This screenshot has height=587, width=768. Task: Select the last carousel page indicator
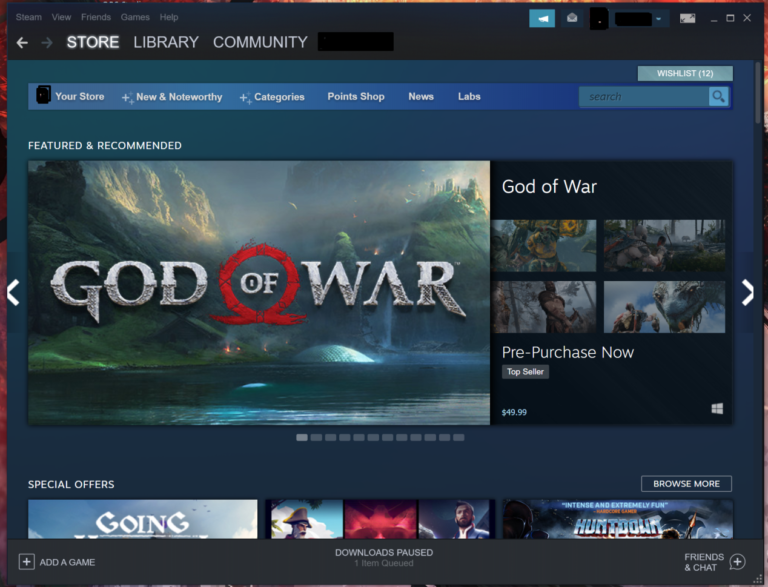click(x=458, y=438)
